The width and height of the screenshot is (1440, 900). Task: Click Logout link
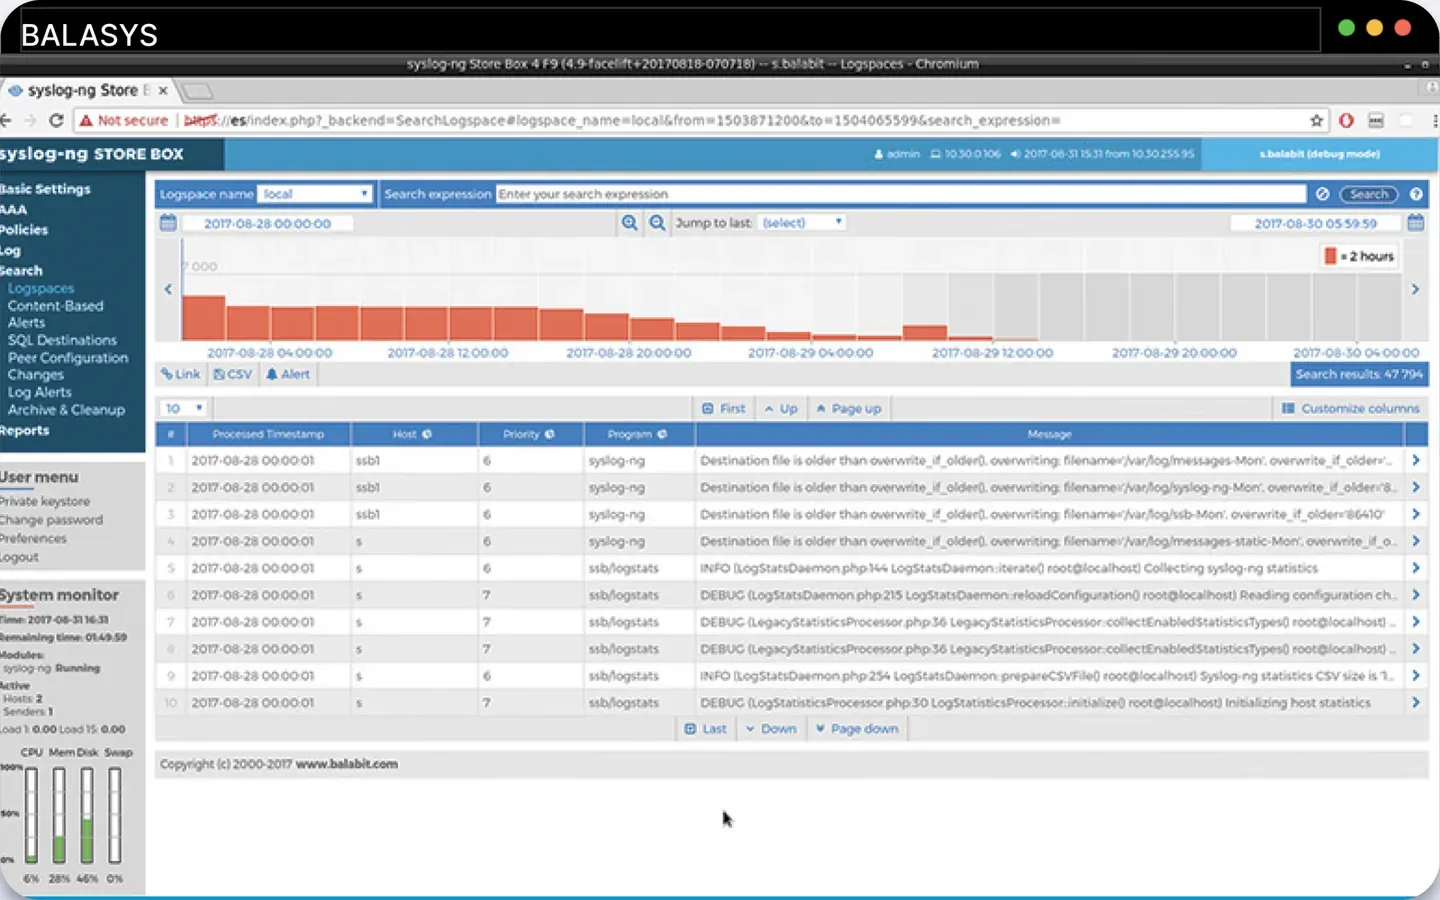point(19,557)
